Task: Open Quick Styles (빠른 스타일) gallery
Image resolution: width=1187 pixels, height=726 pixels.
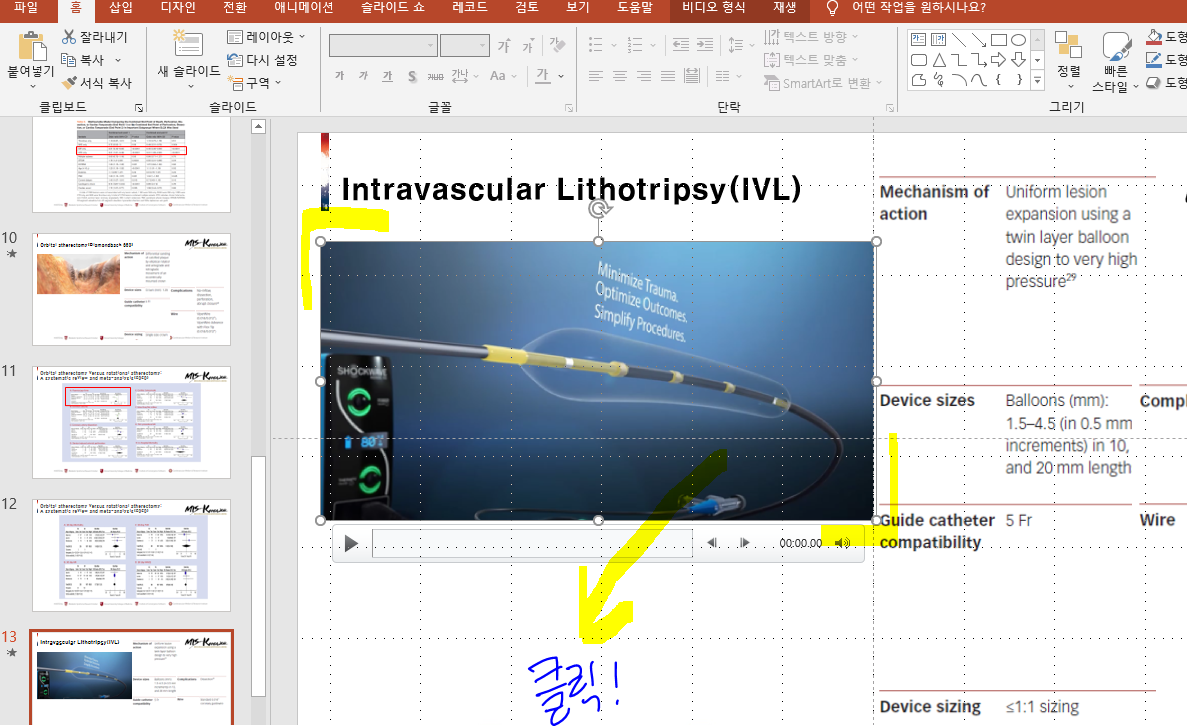Action: pos(1115,62)
